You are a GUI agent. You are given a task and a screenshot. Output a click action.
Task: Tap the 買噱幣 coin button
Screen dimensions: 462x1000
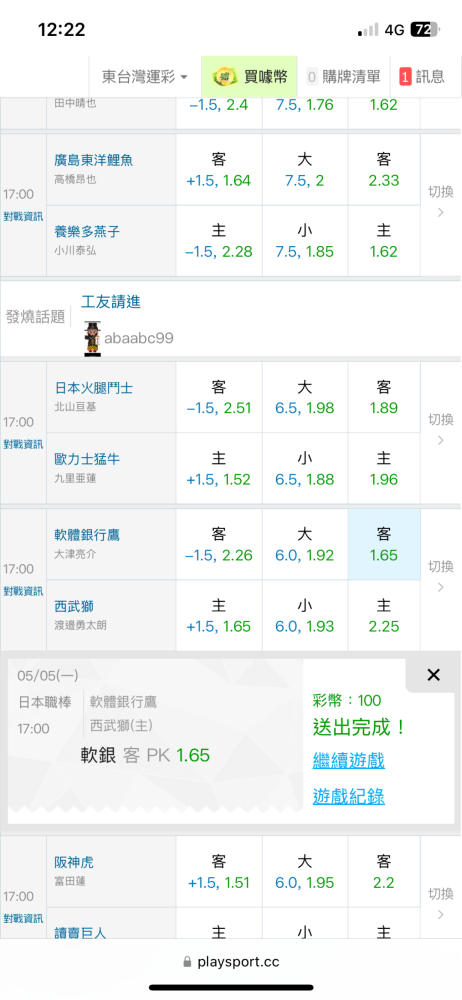point(250,77)
